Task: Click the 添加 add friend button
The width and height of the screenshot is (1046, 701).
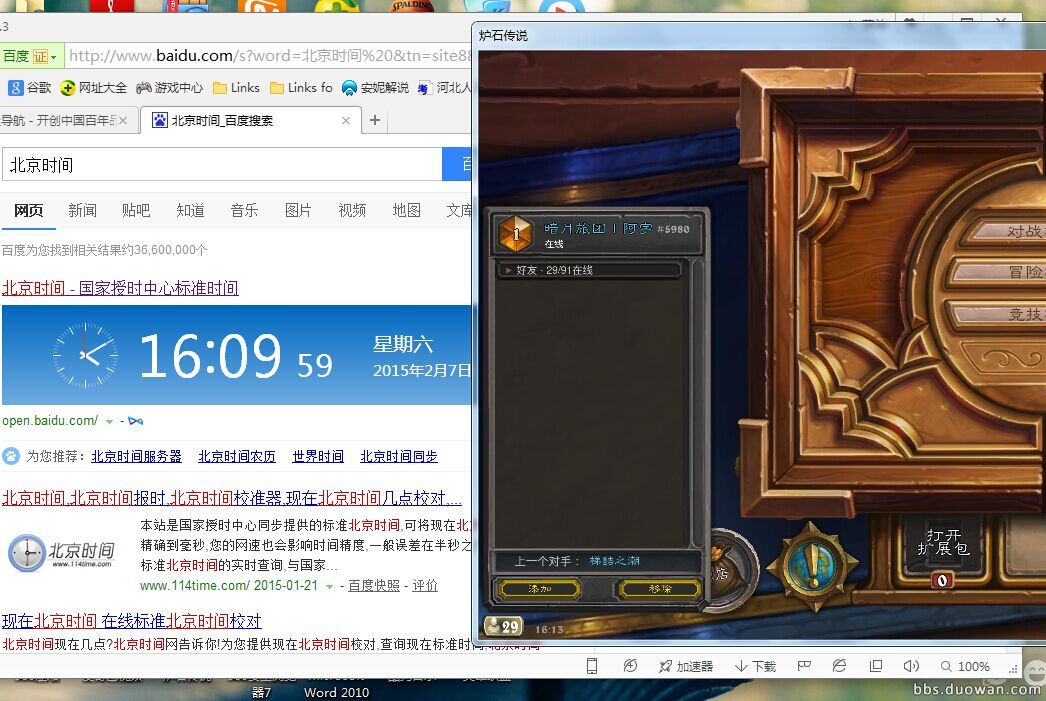Action: 539,588
